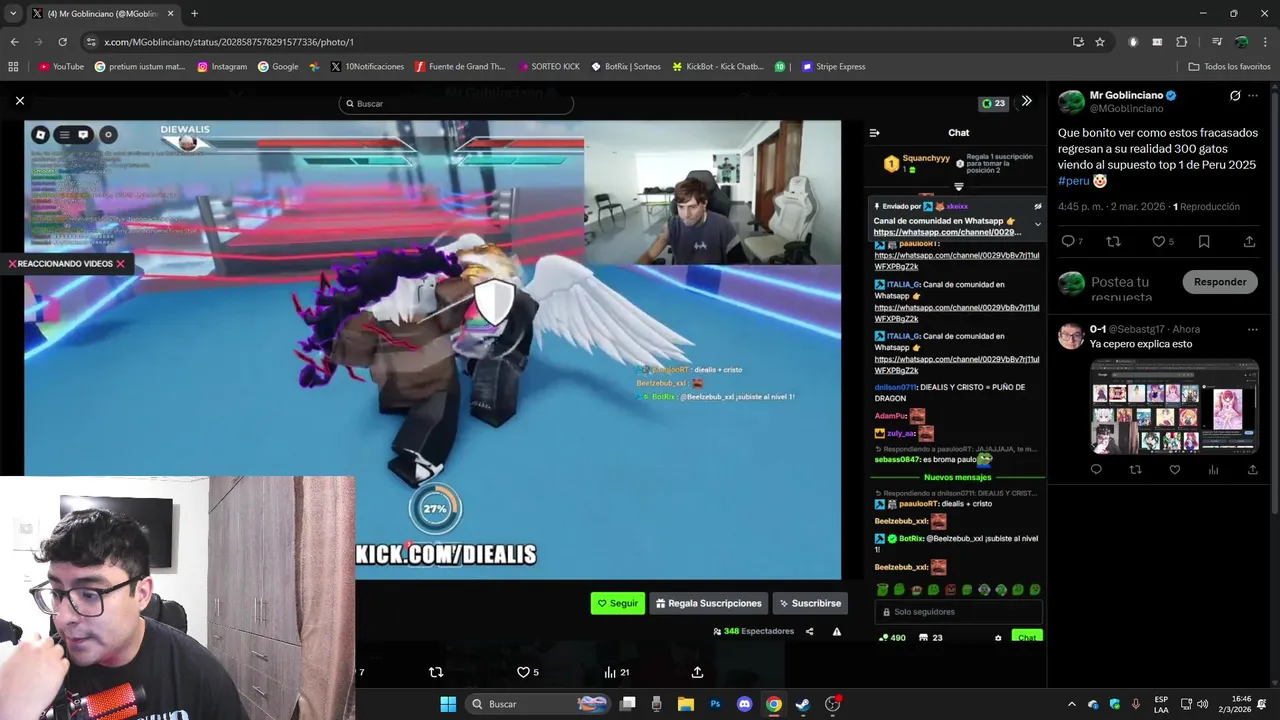The width and height of the screenshot is (1280, 720).
Task: Open the Chrome extensions puzzle icon
Action: pos(1181,42)
